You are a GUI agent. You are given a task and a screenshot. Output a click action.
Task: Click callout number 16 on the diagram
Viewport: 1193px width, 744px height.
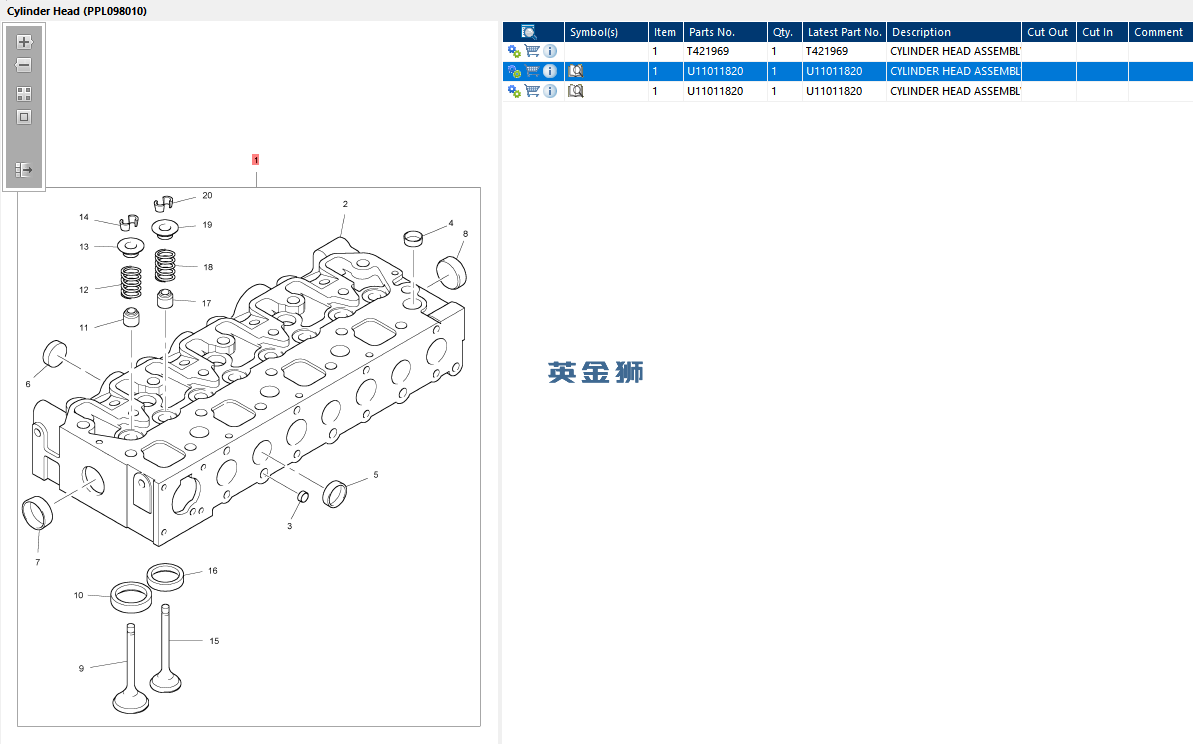click(212, 571)
